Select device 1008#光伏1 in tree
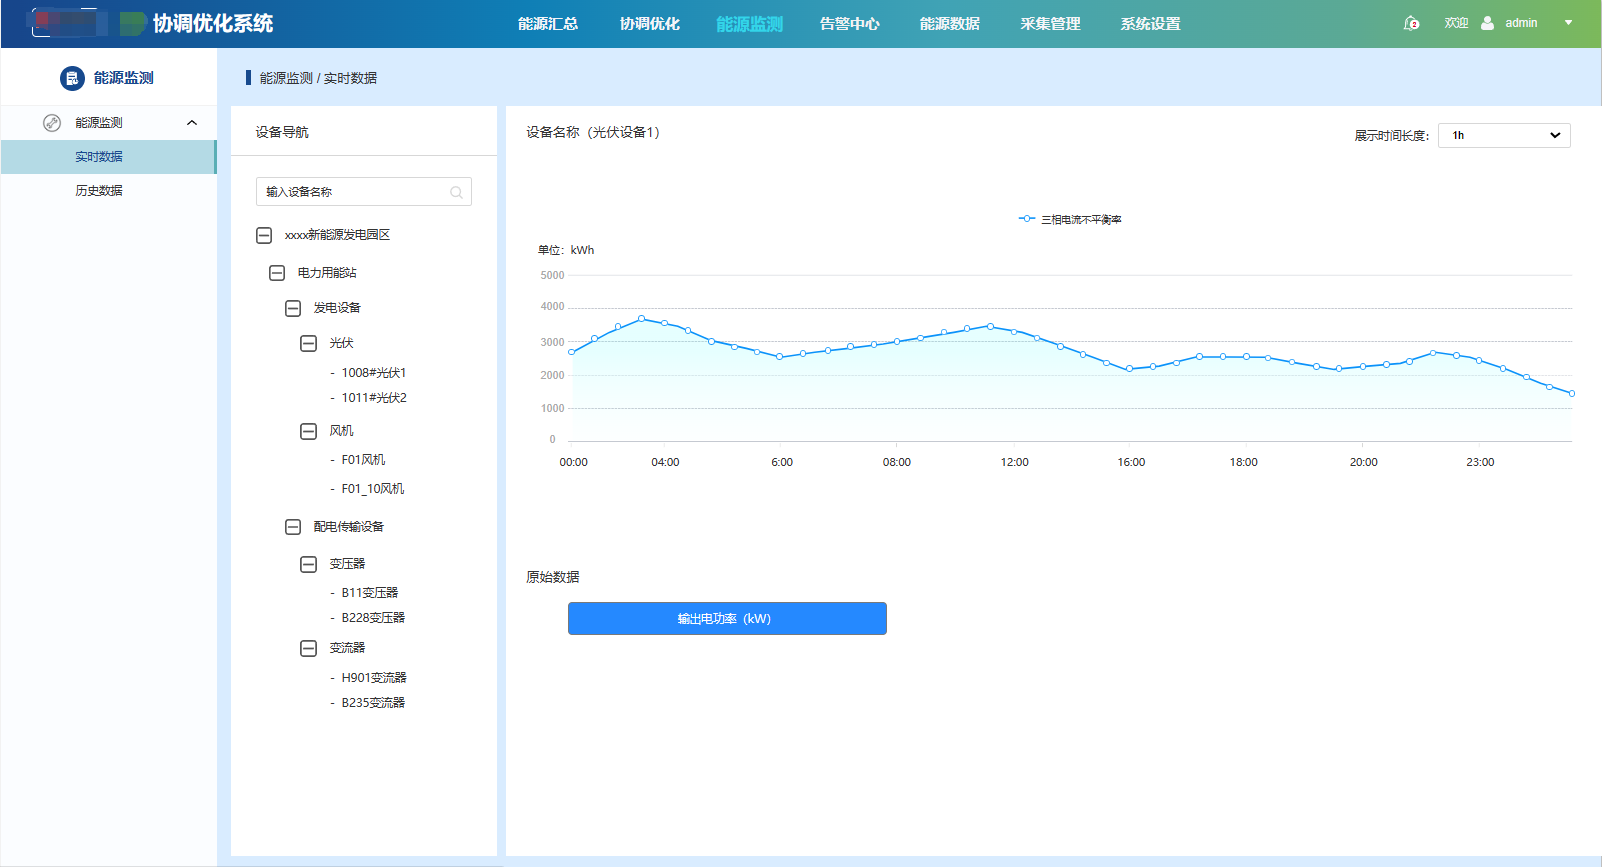 click(374, 373)
